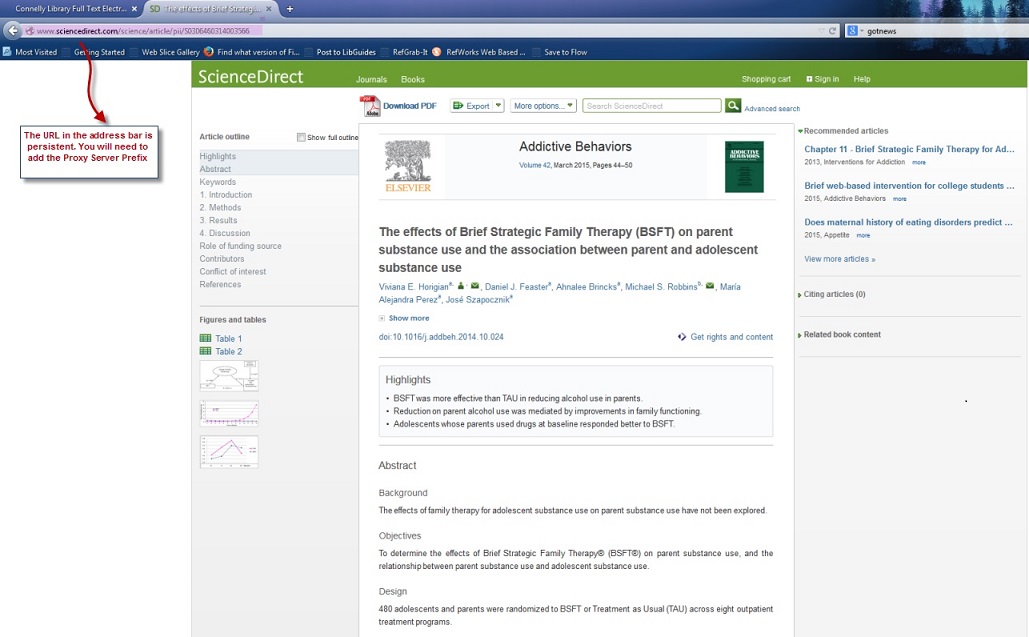
Task: Switch to the Connelly Library Full Text tab
Action: click(x=71, y=9)
